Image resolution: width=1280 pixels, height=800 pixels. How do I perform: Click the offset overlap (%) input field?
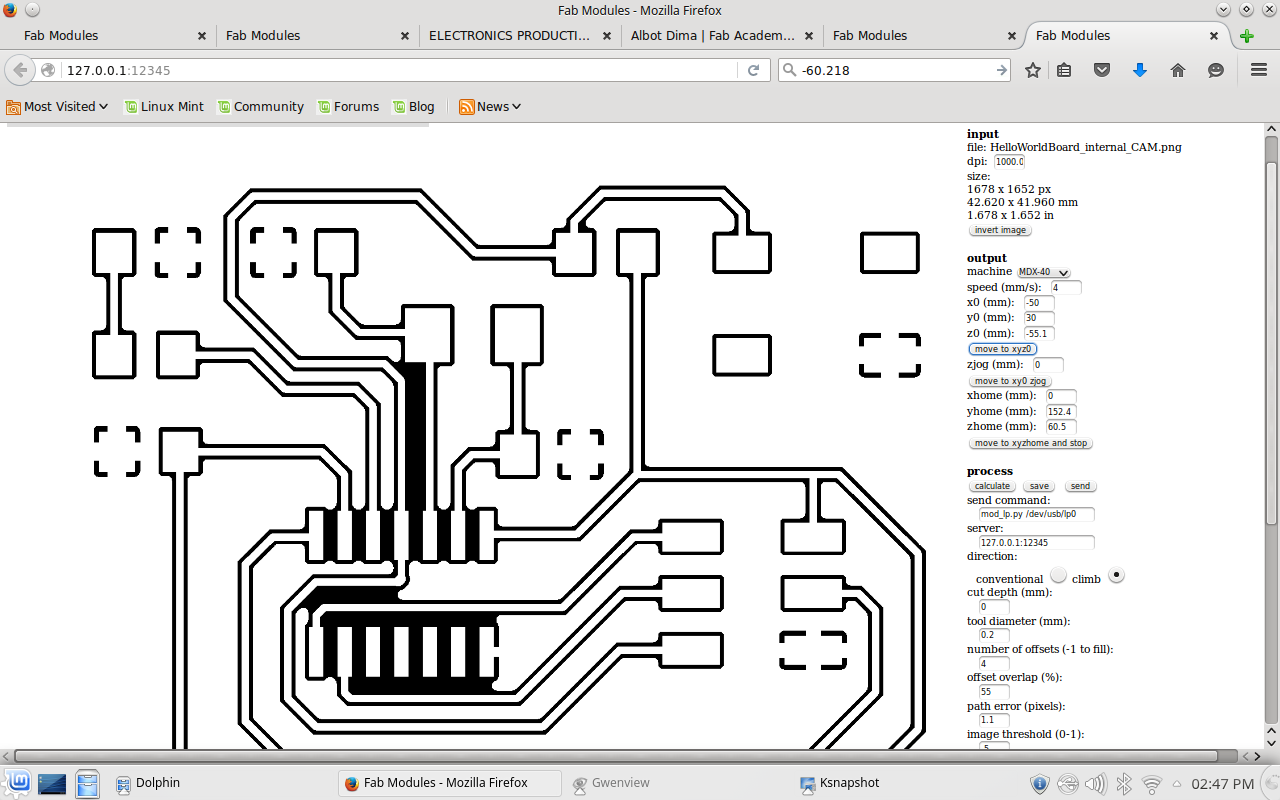coord(994,691)
